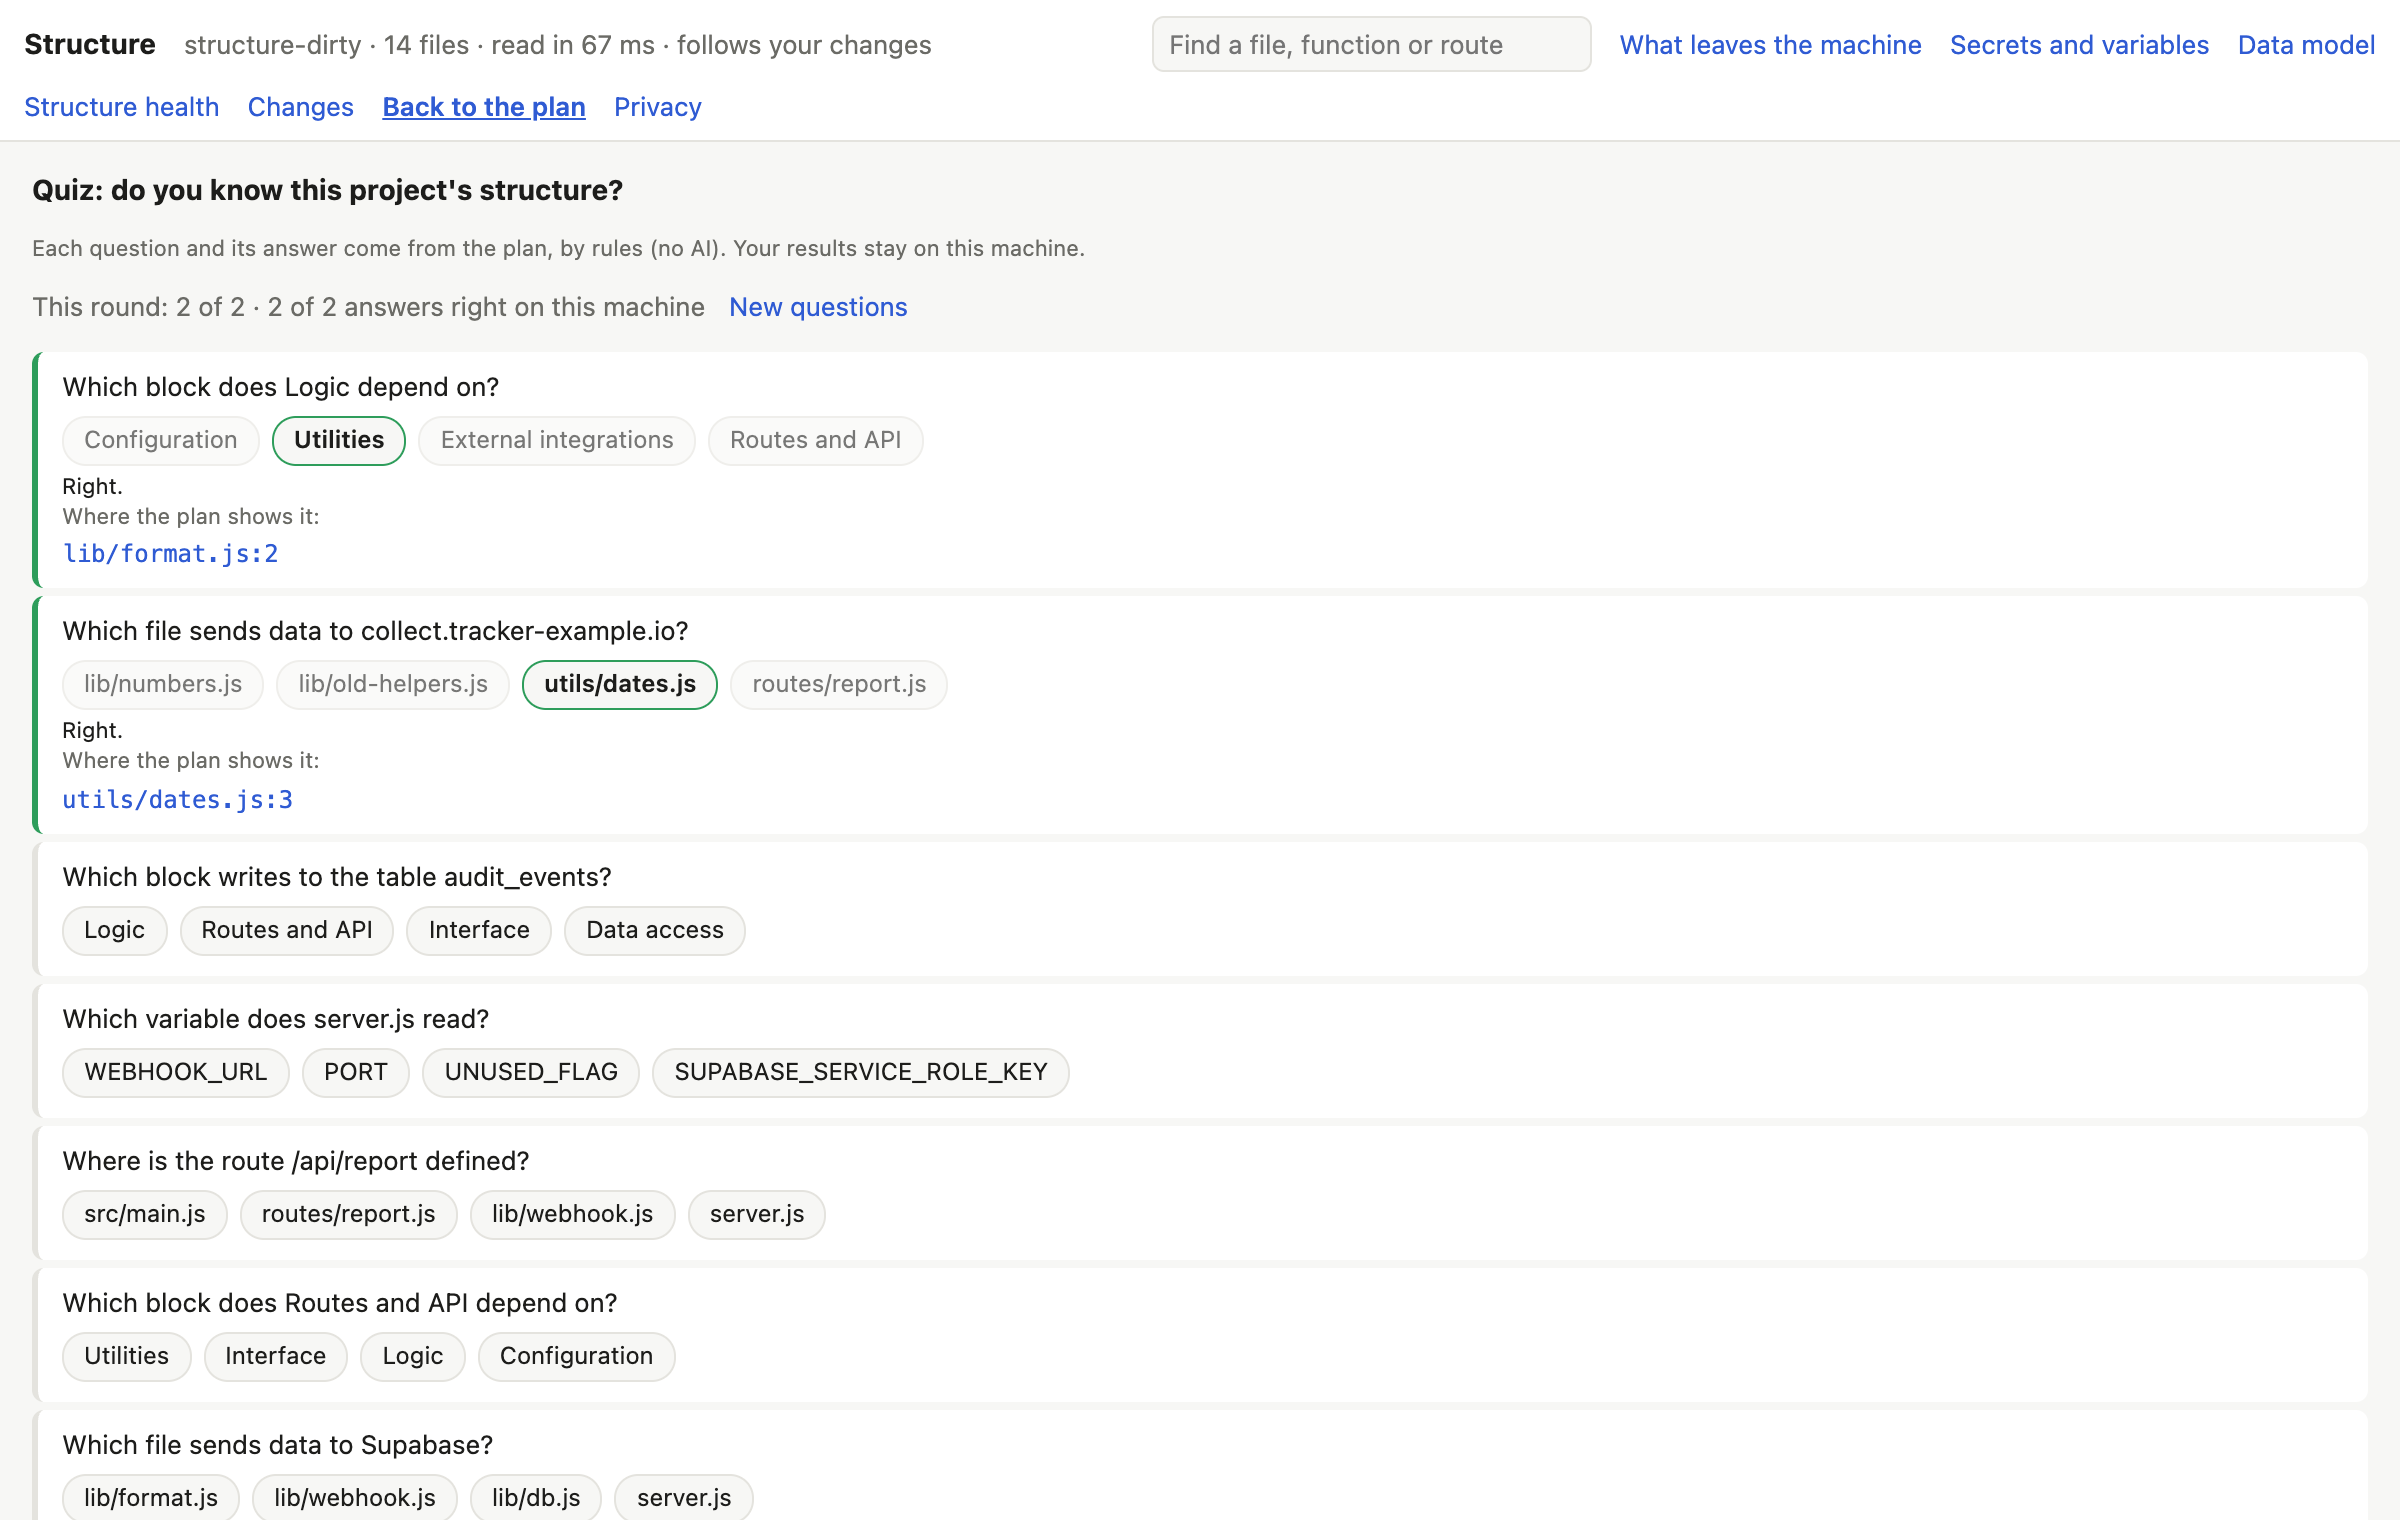Answer Interface for audit_events question
Viewport: 2400px width, 1520px height.
(x=479, y=930)
